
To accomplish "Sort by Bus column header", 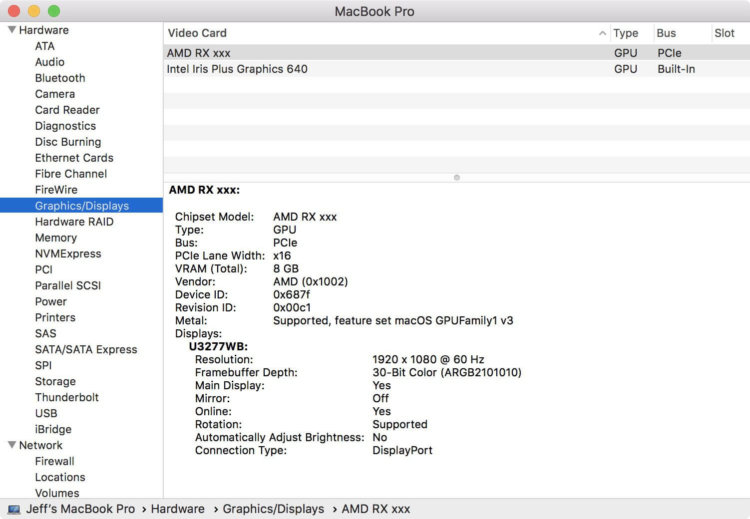I will pyautogui.click(x=666, y=33).
